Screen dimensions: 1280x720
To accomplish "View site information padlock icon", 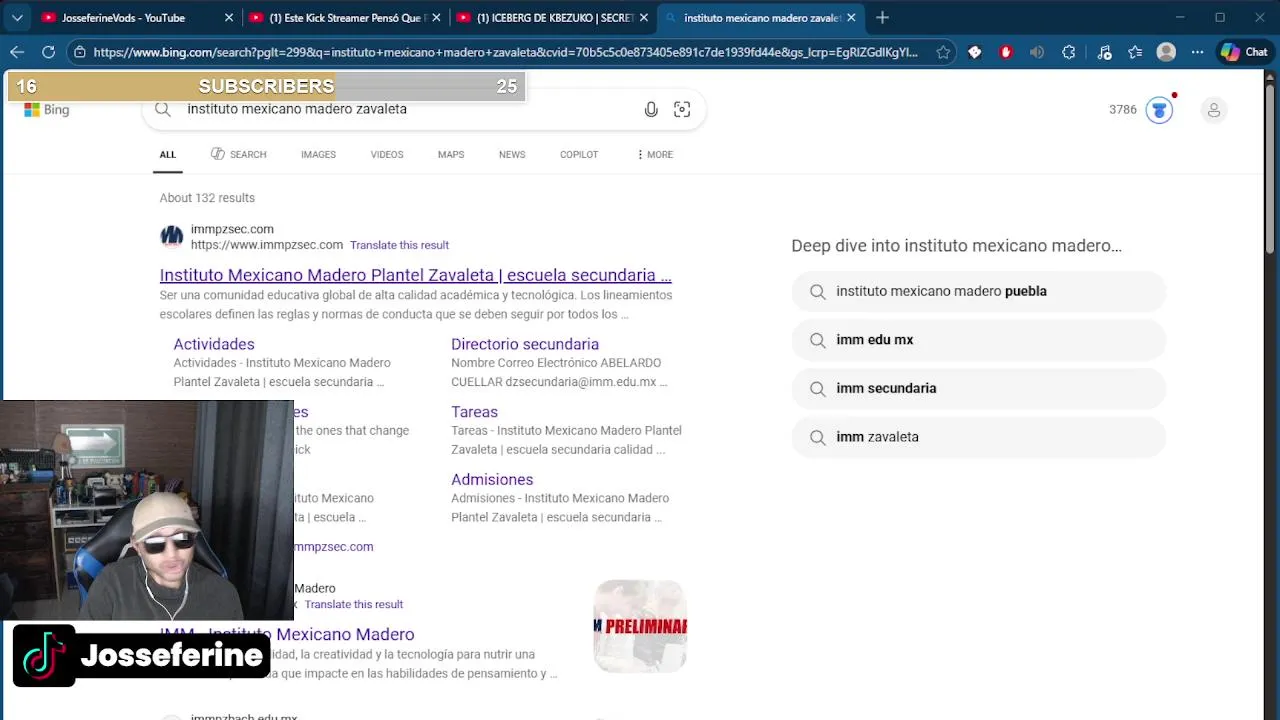I will (x=79, y=52).
